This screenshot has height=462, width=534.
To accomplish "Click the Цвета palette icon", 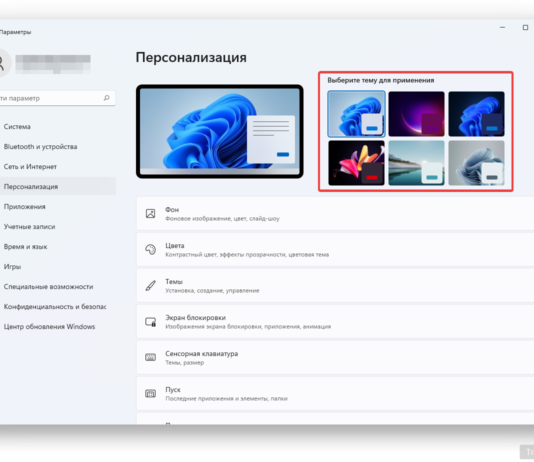I will click(151, 250).
